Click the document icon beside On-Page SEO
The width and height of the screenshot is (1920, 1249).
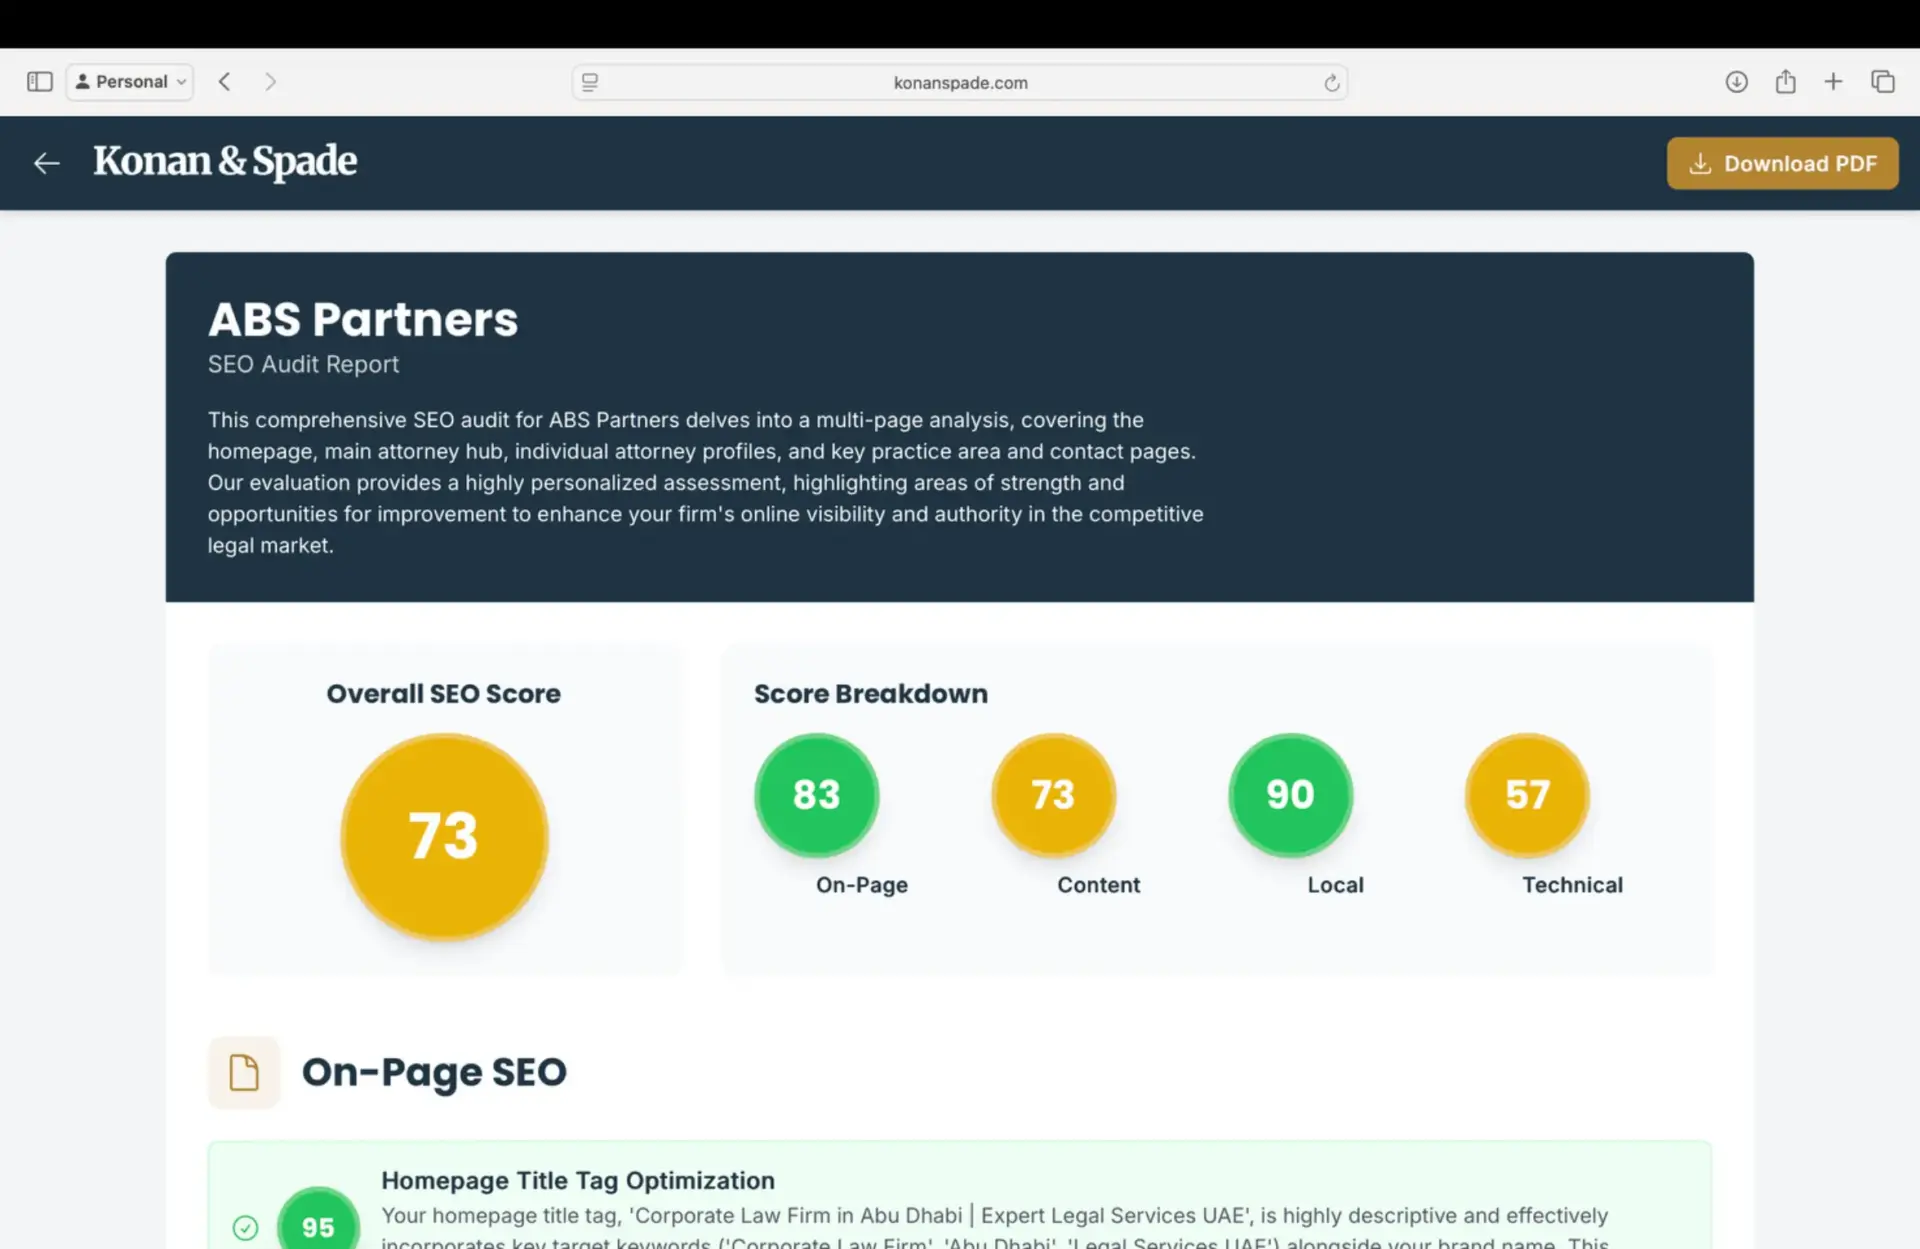pos(244,1072)
